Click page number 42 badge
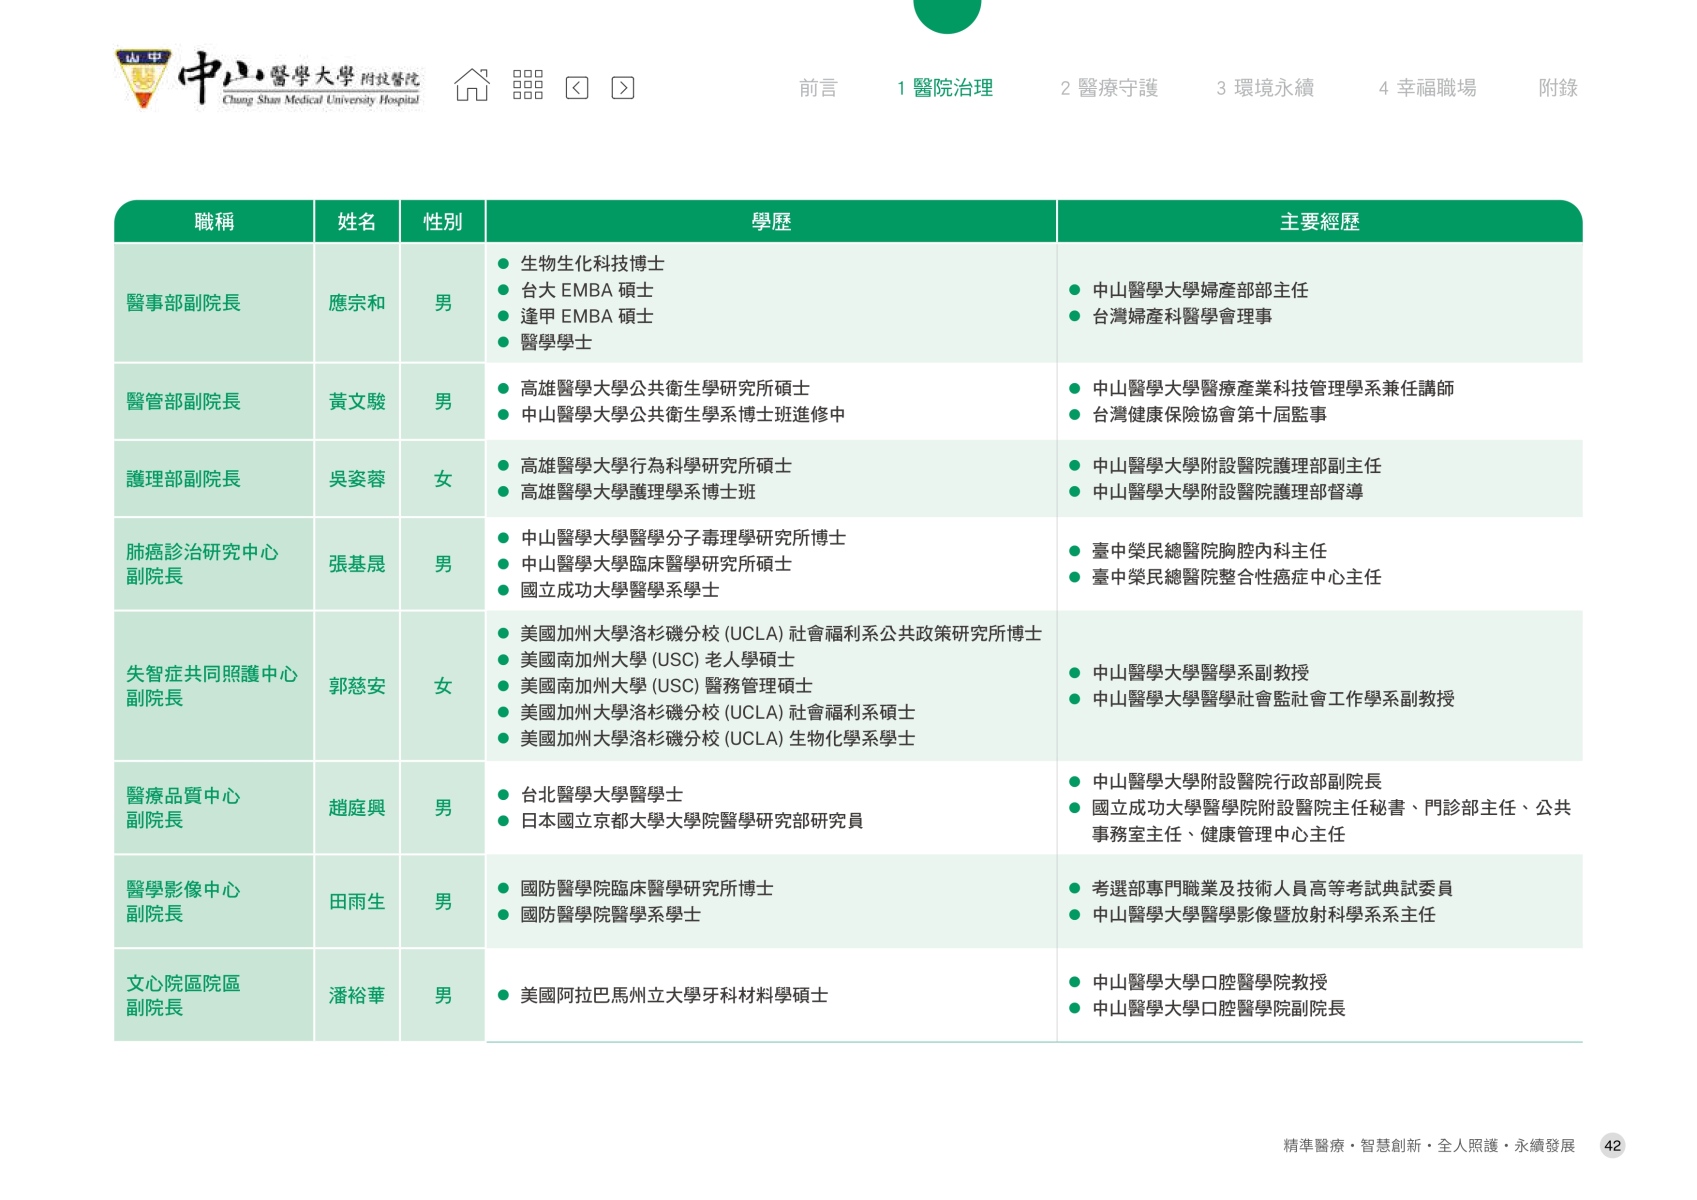The height and width of the screenshot is (1200, 1697). (x=1612, y=1146)
